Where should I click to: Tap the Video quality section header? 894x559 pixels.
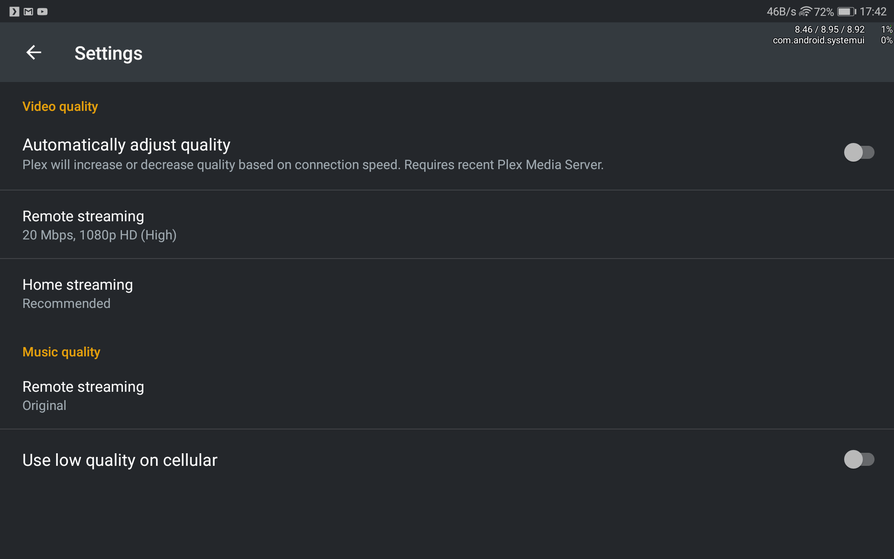coord(60,106)
